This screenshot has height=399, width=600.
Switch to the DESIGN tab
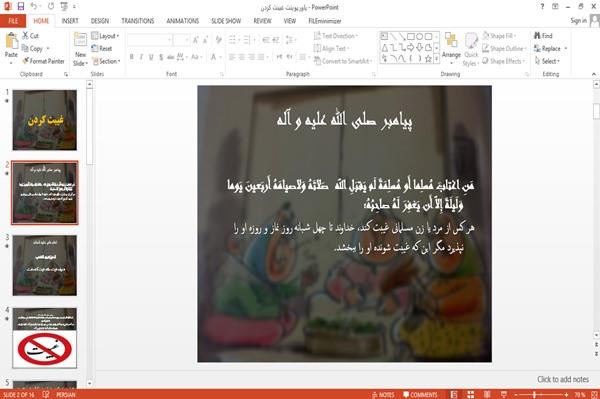(x=99, y=21)
